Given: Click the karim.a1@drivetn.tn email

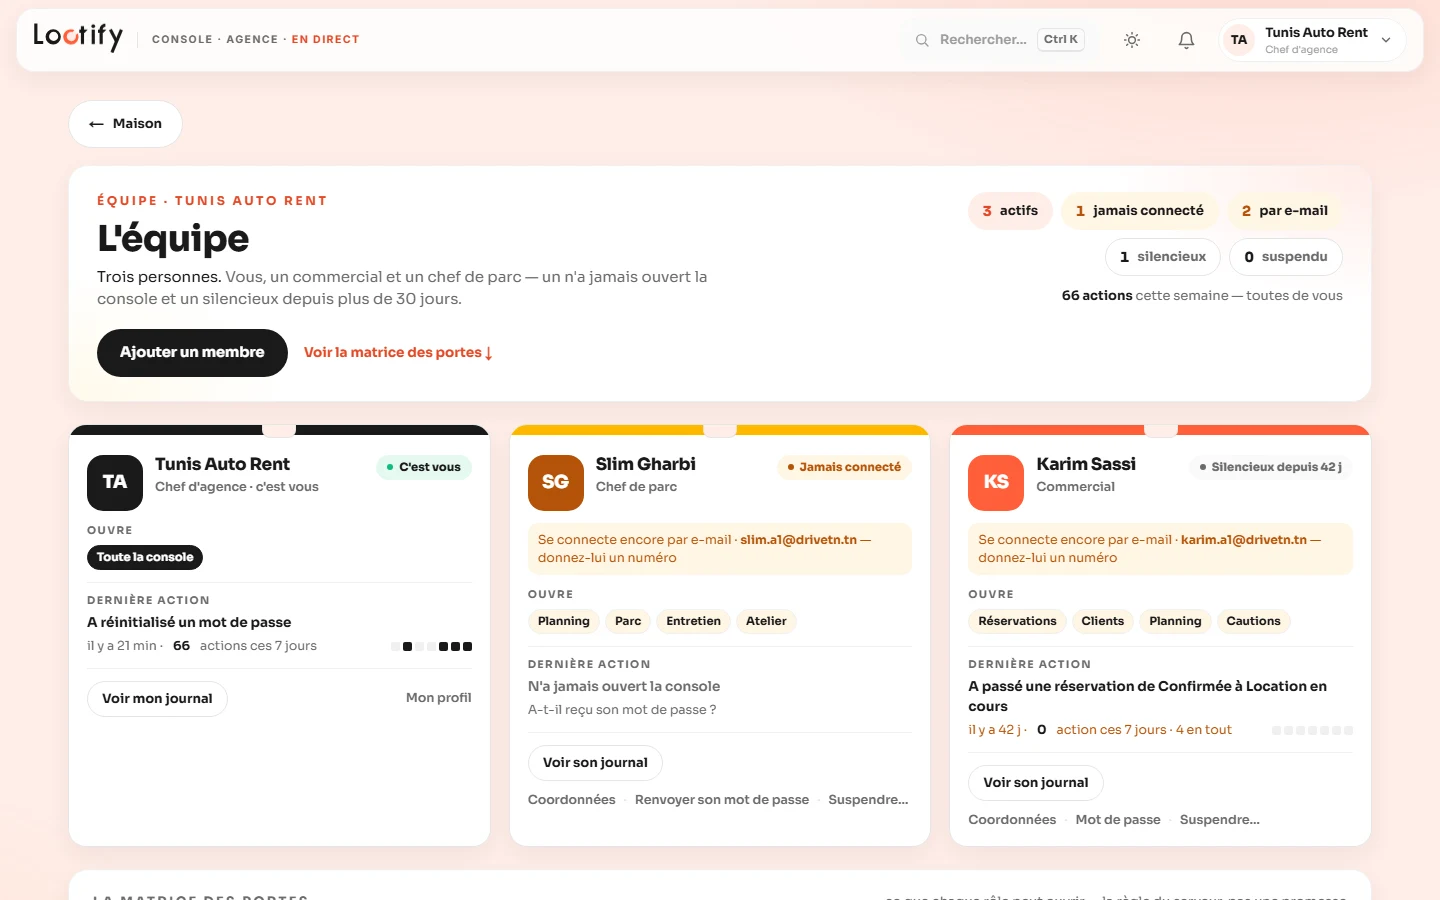Looking at the screenshot, I should click(1243, 540).
